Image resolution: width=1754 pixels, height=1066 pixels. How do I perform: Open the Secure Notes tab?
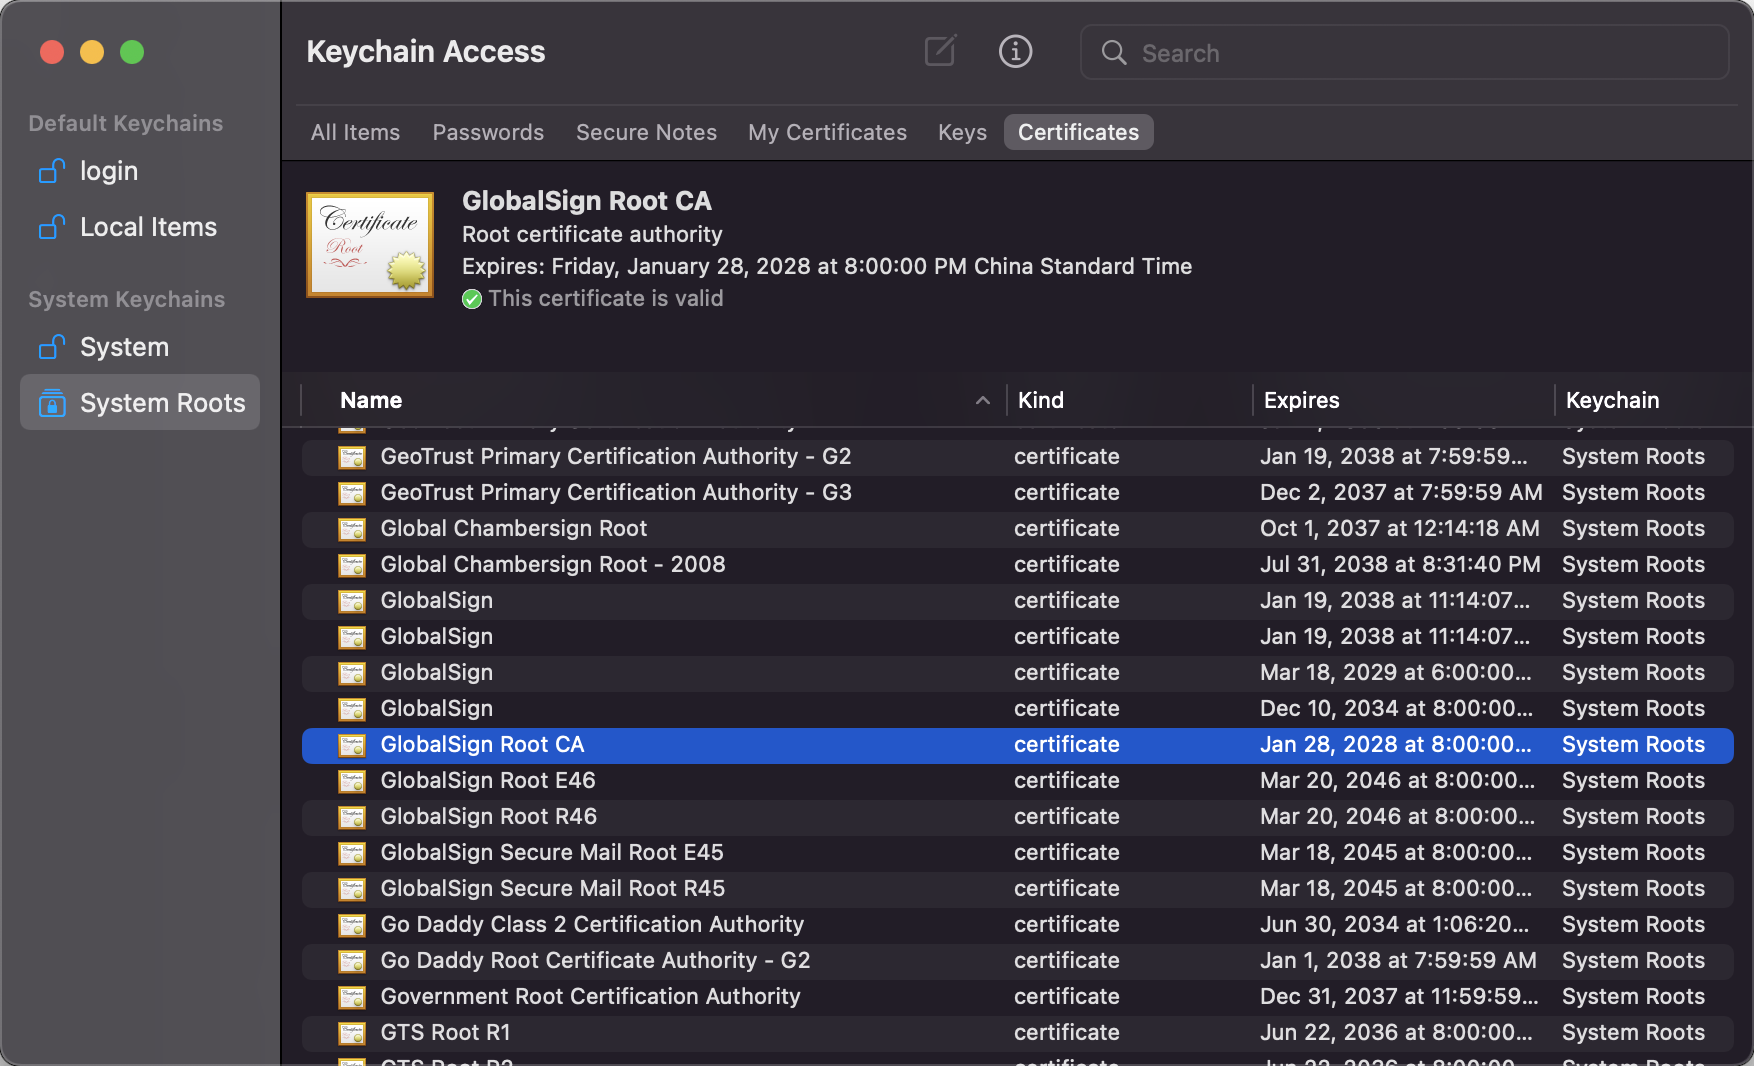pyautogui.click(x=646, y=132)
